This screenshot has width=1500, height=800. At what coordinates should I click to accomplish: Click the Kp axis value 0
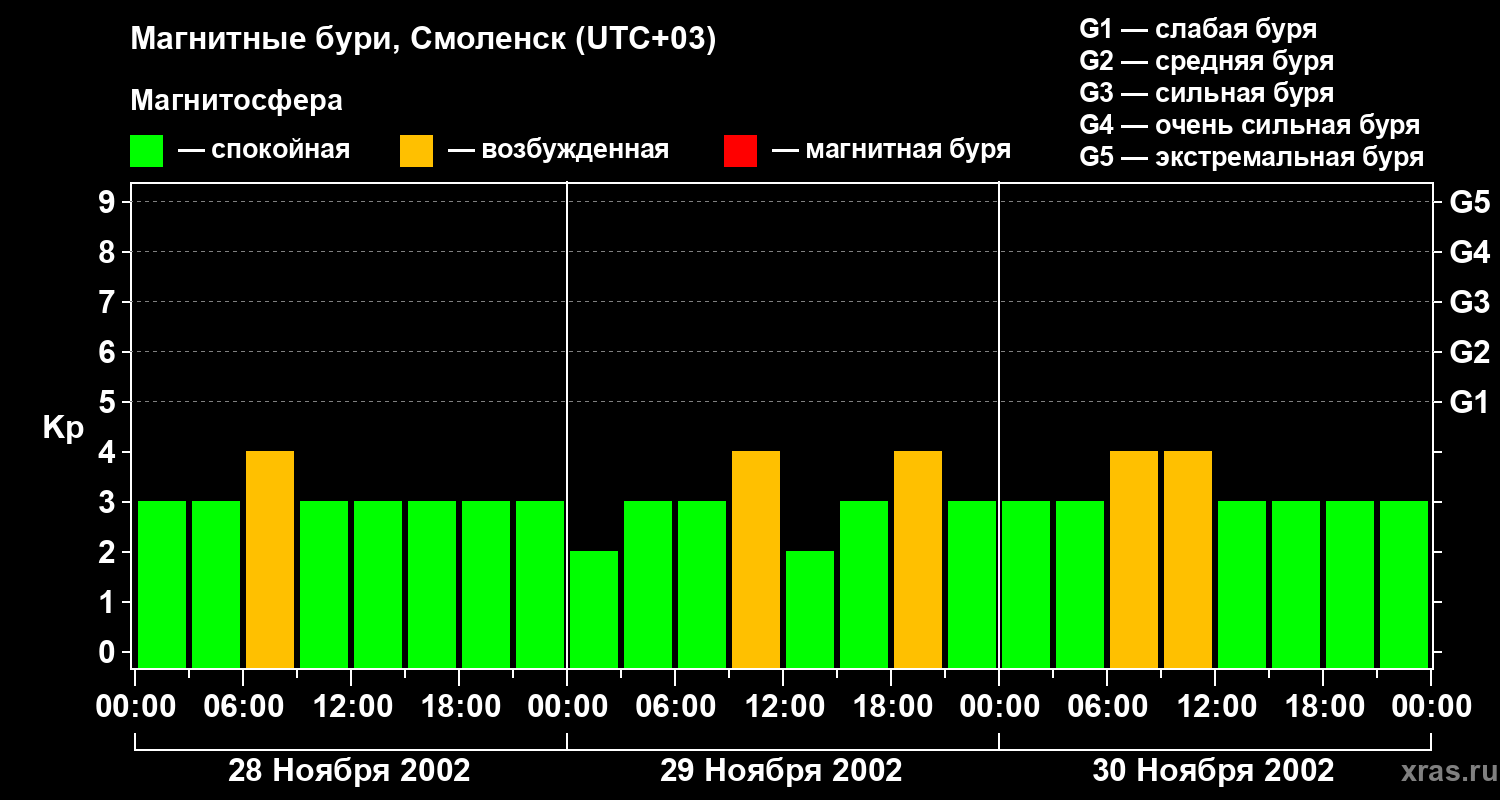point(109,652)
